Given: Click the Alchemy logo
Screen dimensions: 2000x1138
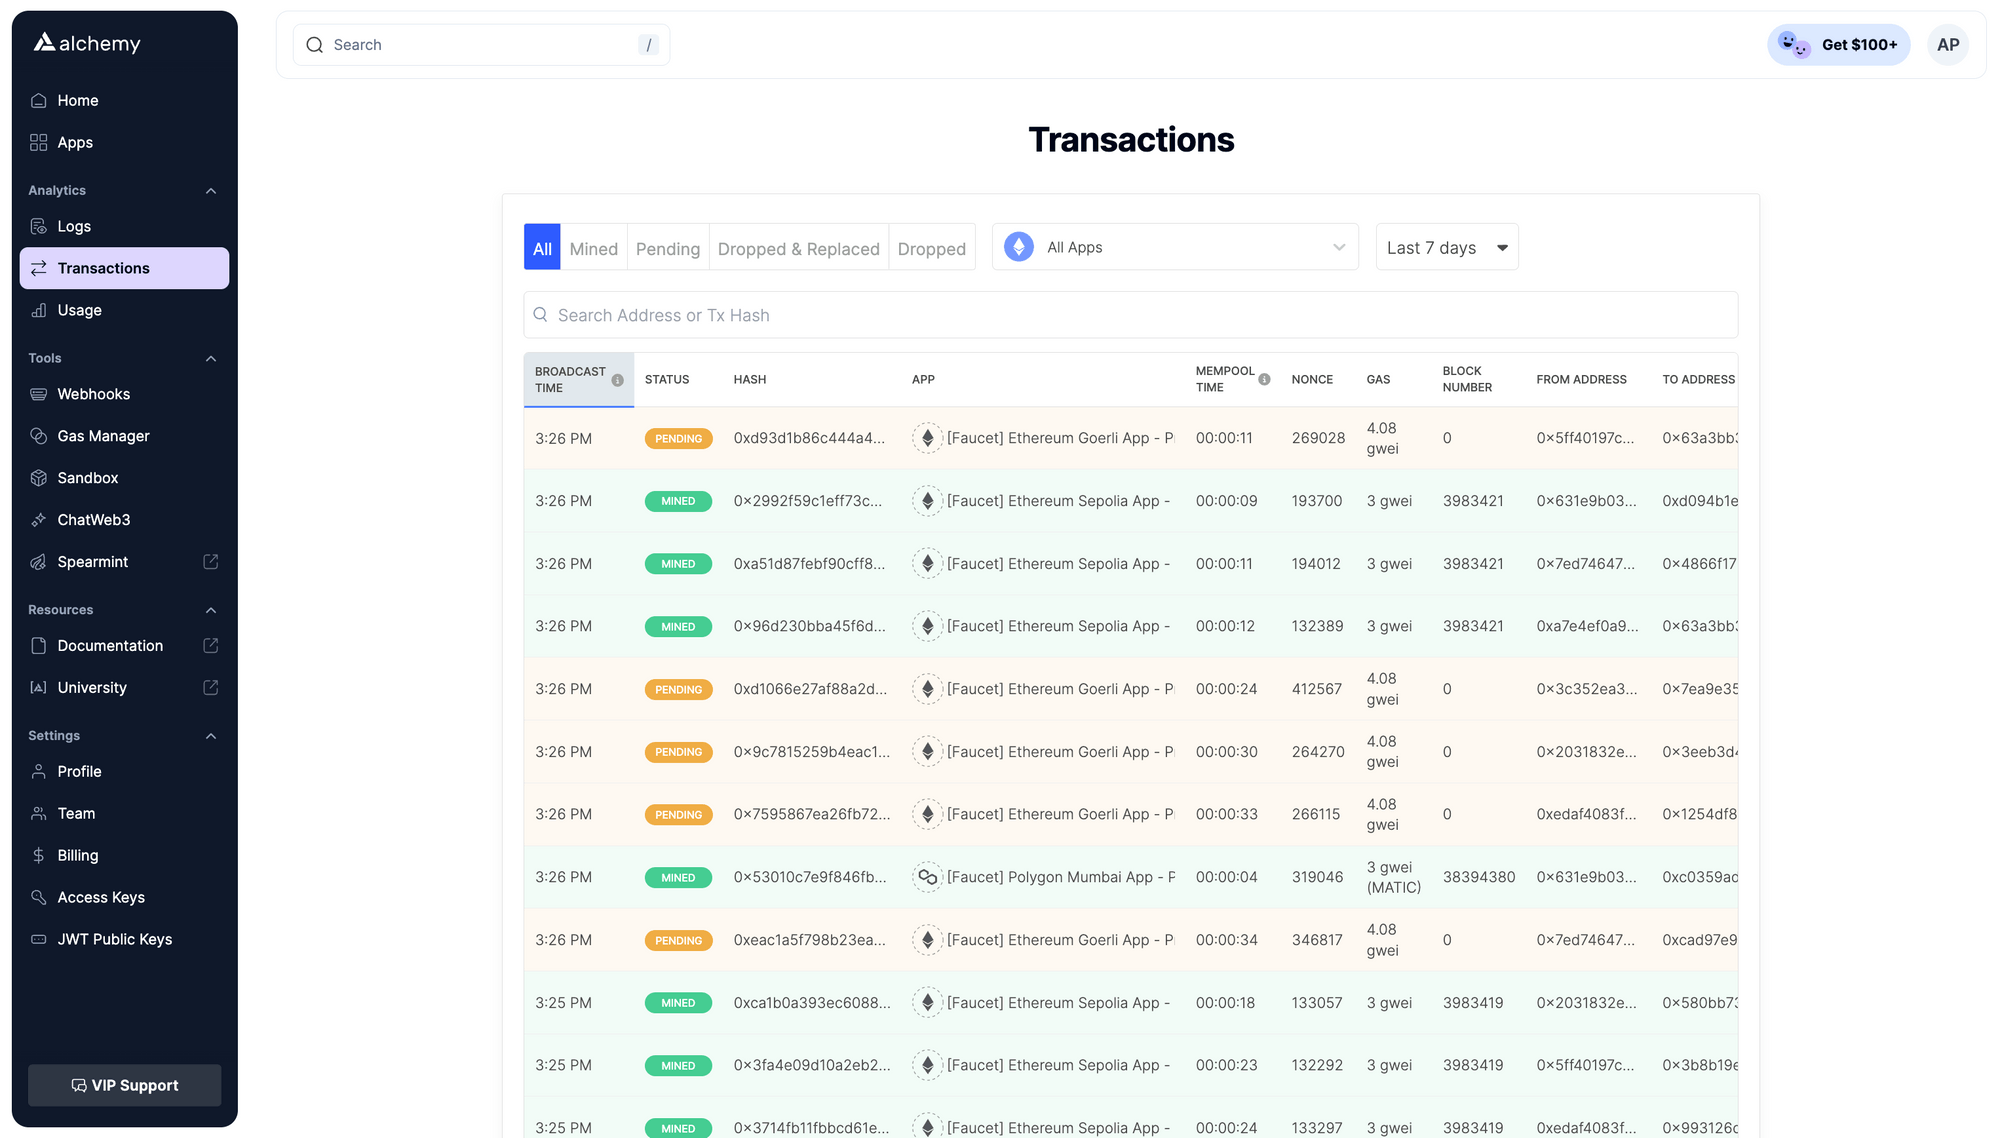Looking at the screenshot, I should tap(84, 42).
